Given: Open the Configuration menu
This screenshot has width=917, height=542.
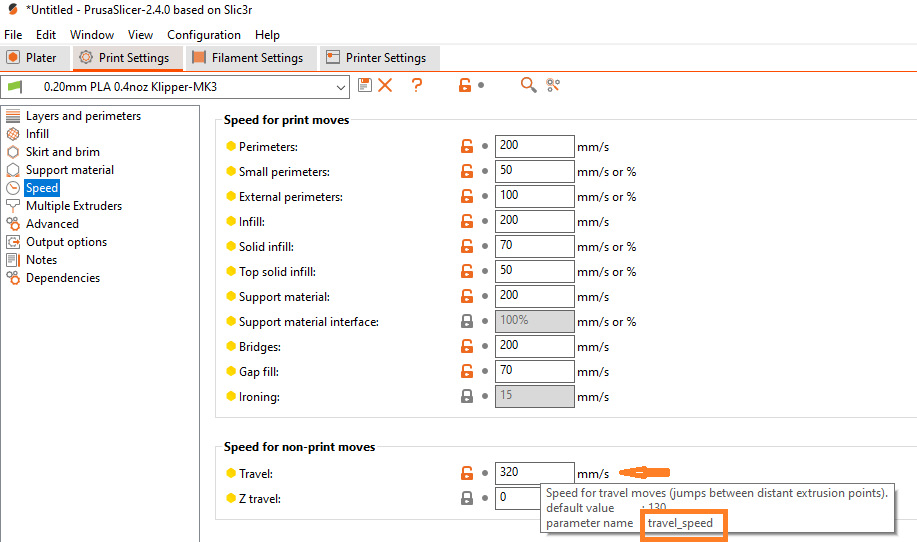Looking at the screenshot, I should tap(204, 35).
